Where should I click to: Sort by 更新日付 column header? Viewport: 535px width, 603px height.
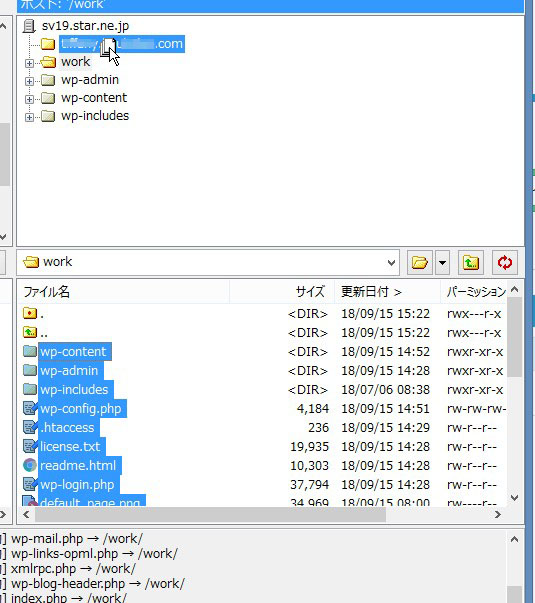pos(387,292)
